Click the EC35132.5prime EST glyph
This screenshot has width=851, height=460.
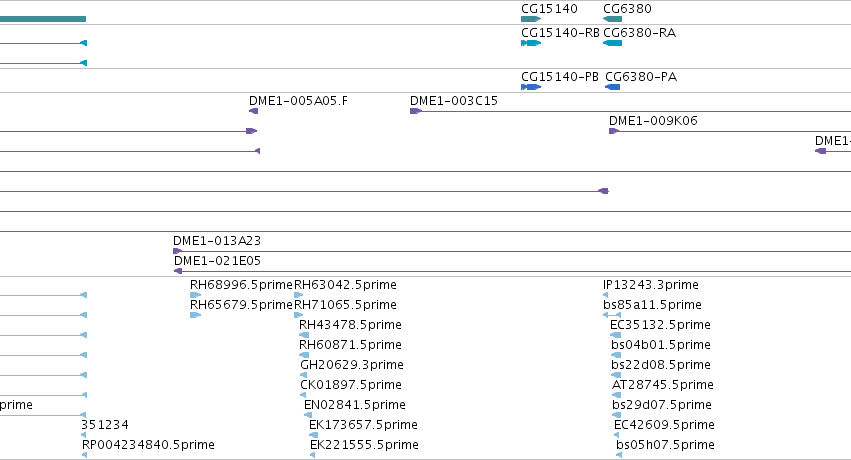pyautogui.click(x=615, y=335)
